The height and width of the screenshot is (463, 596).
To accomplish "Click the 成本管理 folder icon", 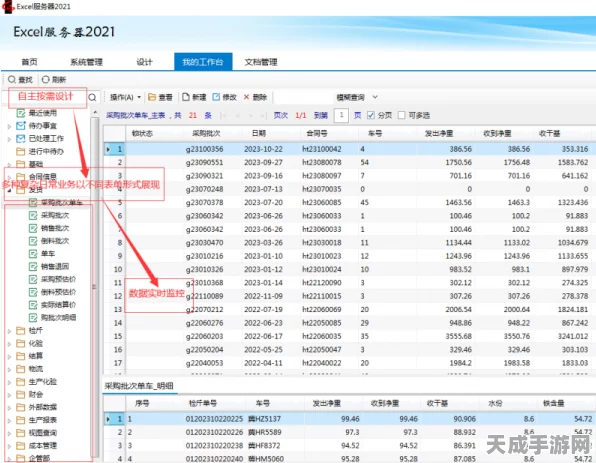I will tap(21, 446).
